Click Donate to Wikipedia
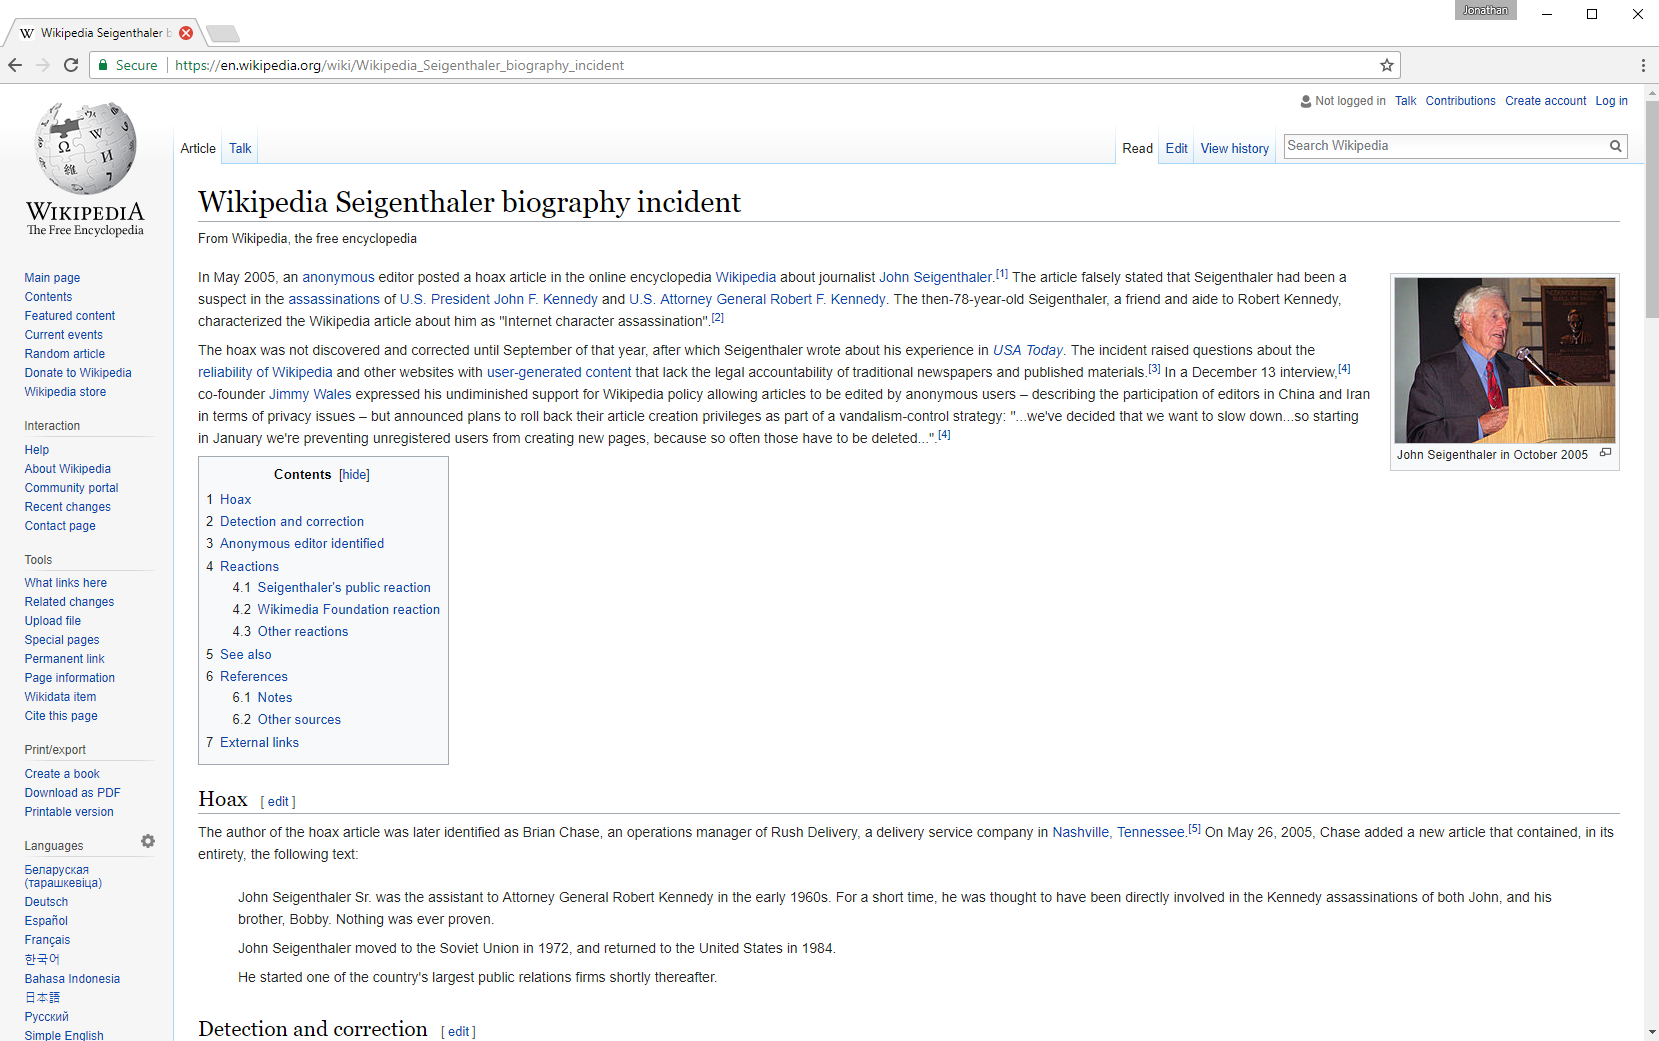Image resolution: width=1659 pixels, height=1041 pixels. [78, 373]
